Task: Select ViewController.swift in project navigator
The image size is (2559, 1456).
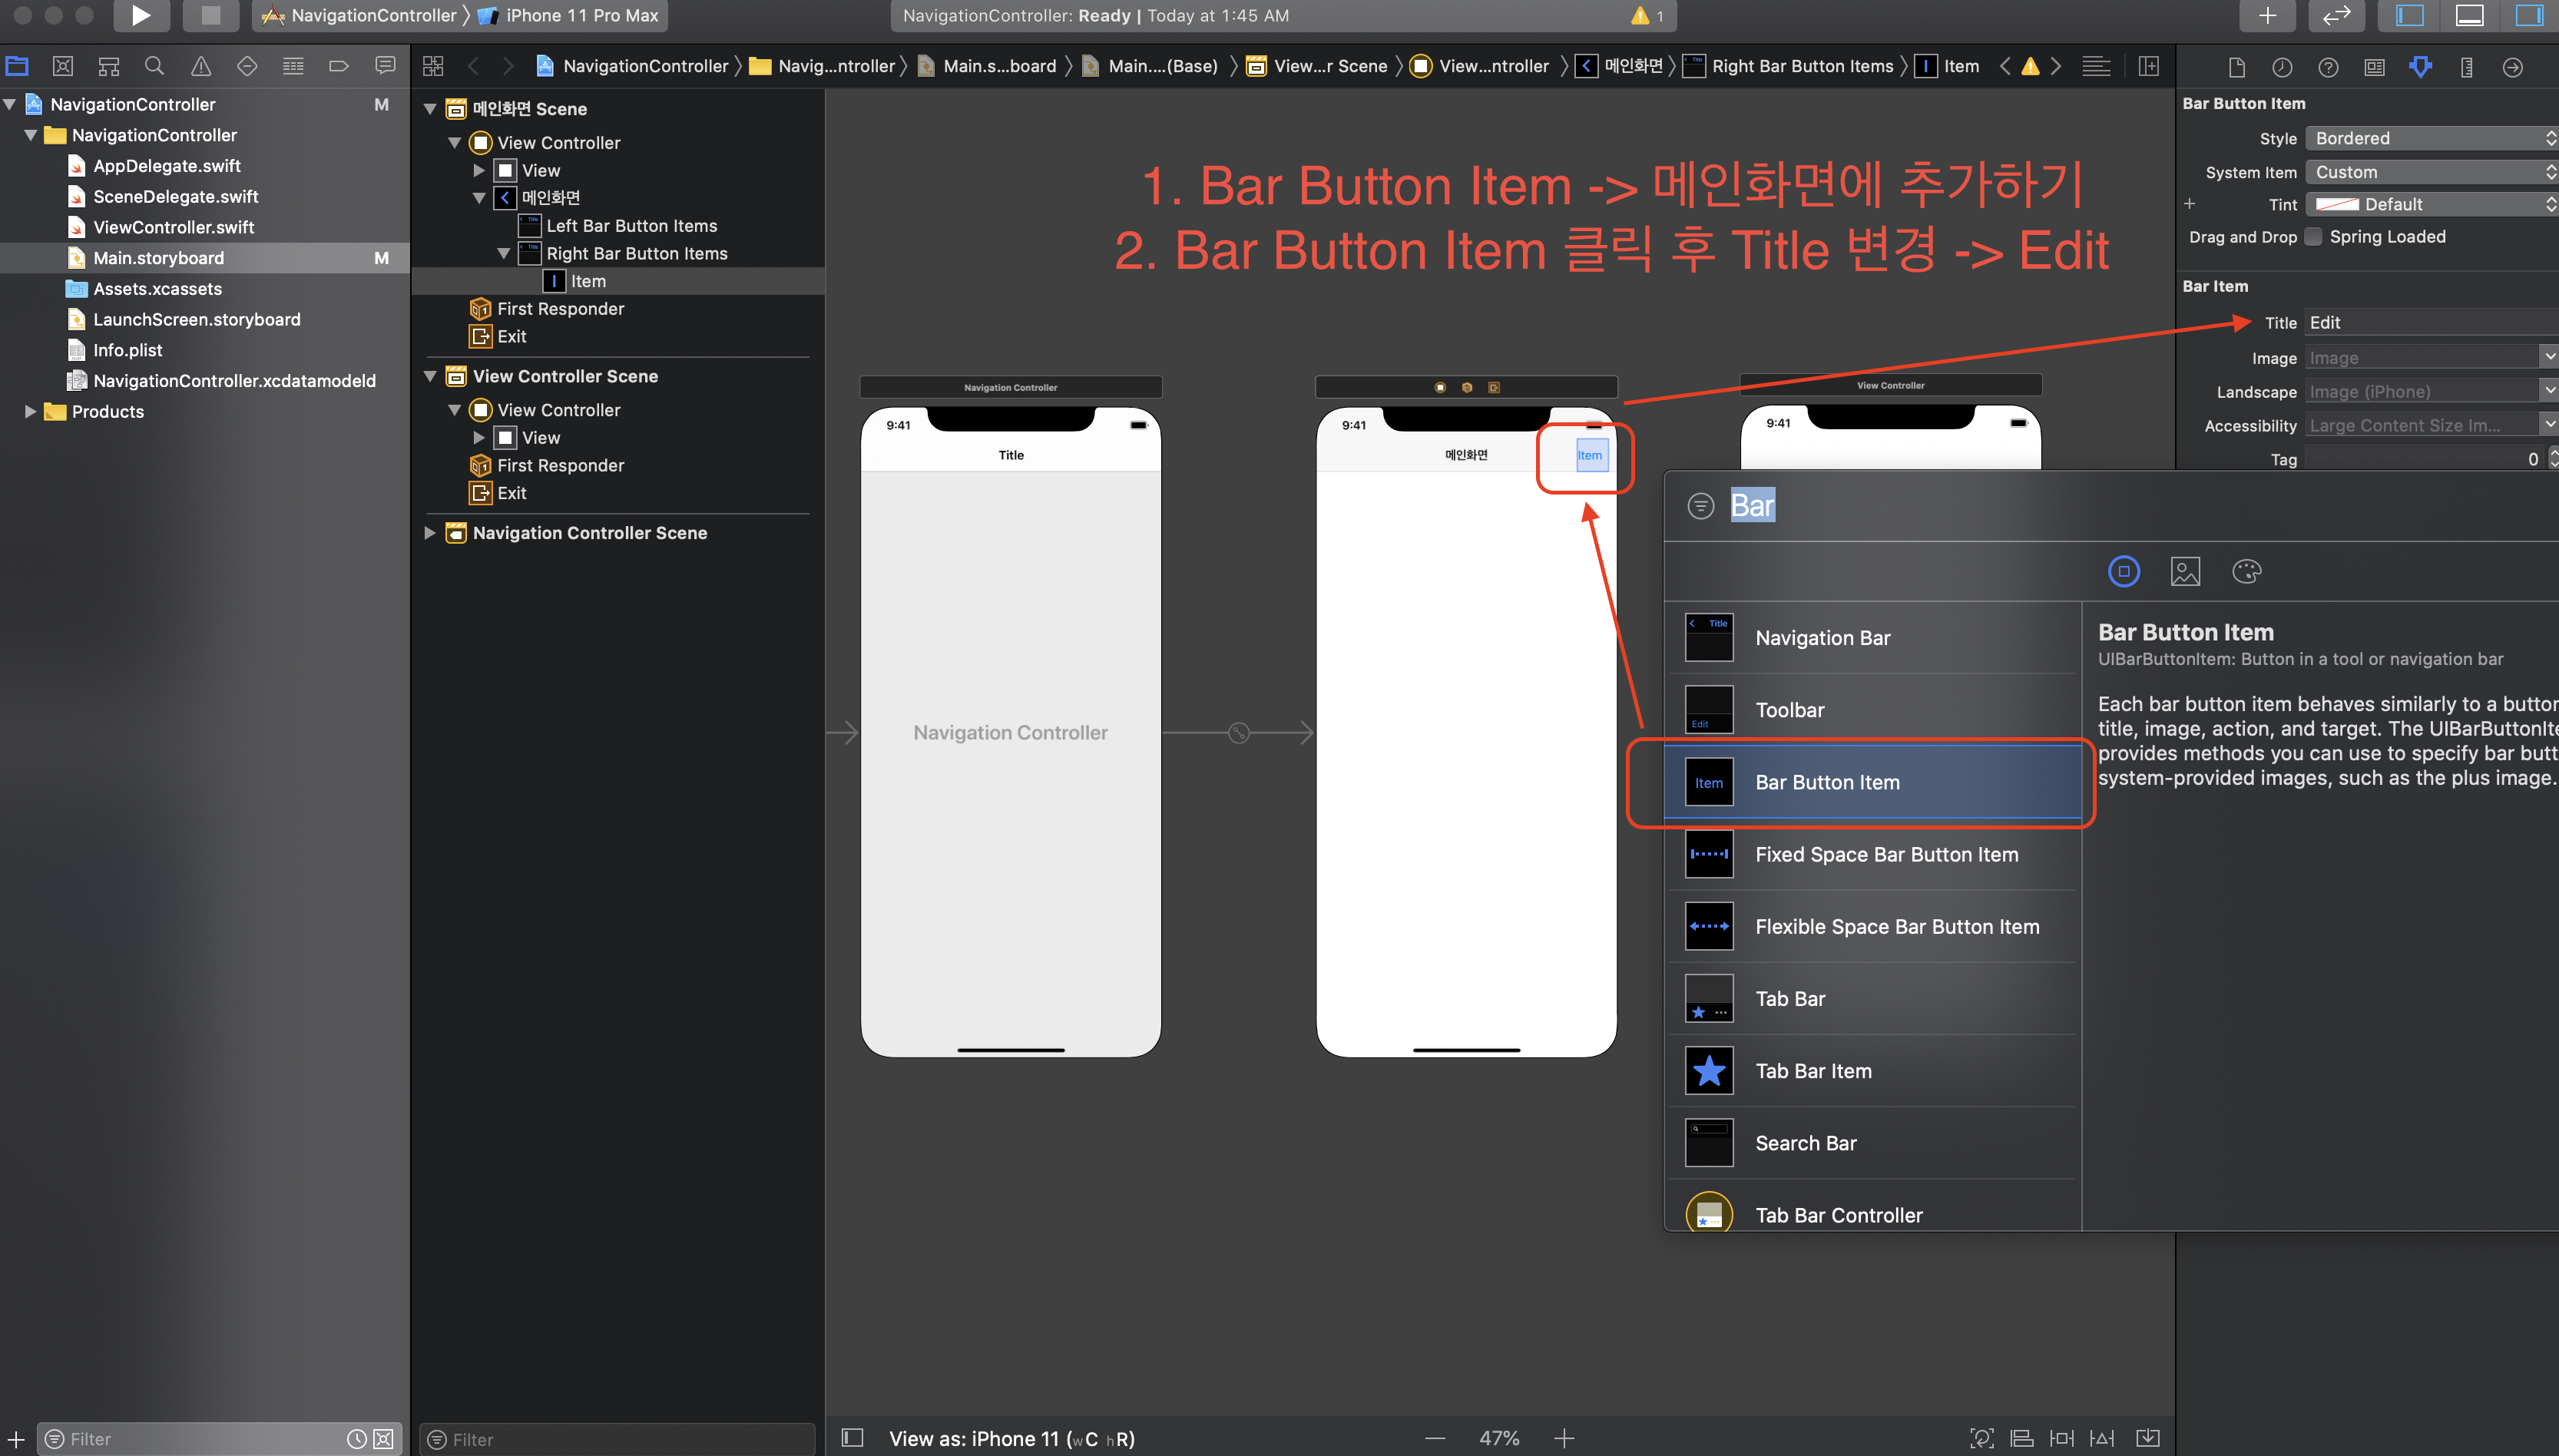Action: tap(173, 227)
